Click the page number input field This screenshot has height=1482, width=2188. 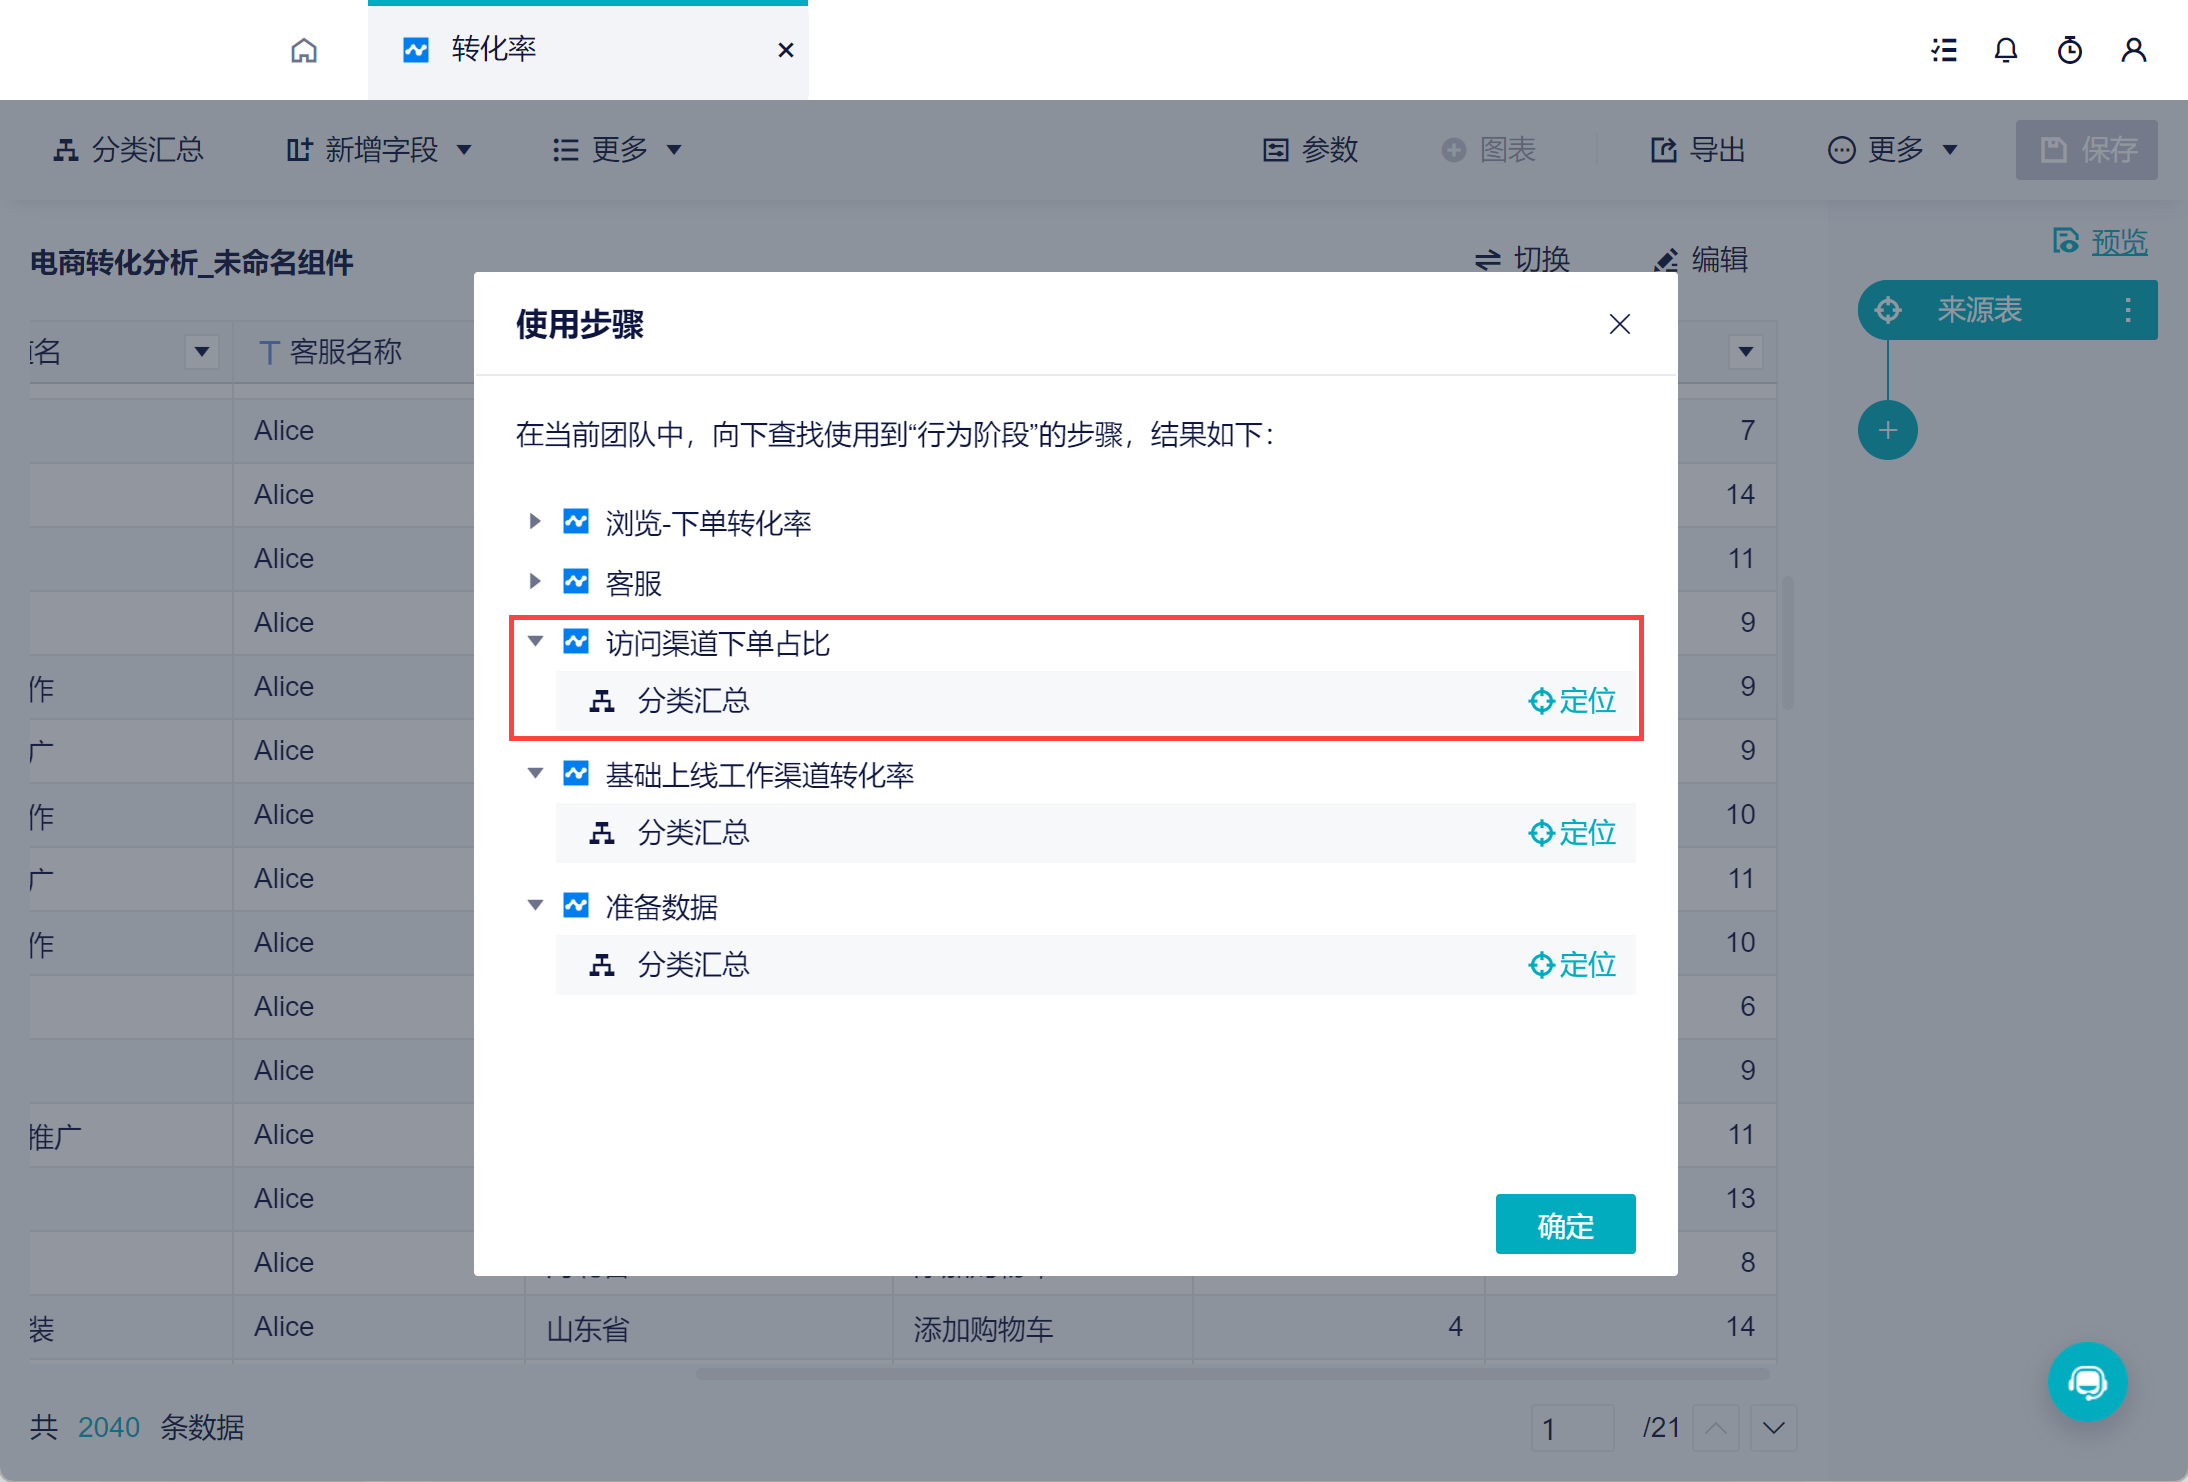coord(1571,1428)
